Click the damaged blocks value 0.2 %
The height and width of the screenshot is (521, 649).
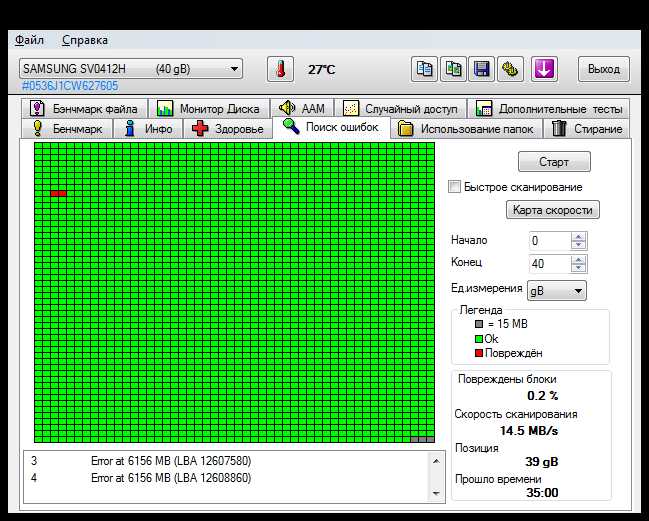click(x=543, y=396)
